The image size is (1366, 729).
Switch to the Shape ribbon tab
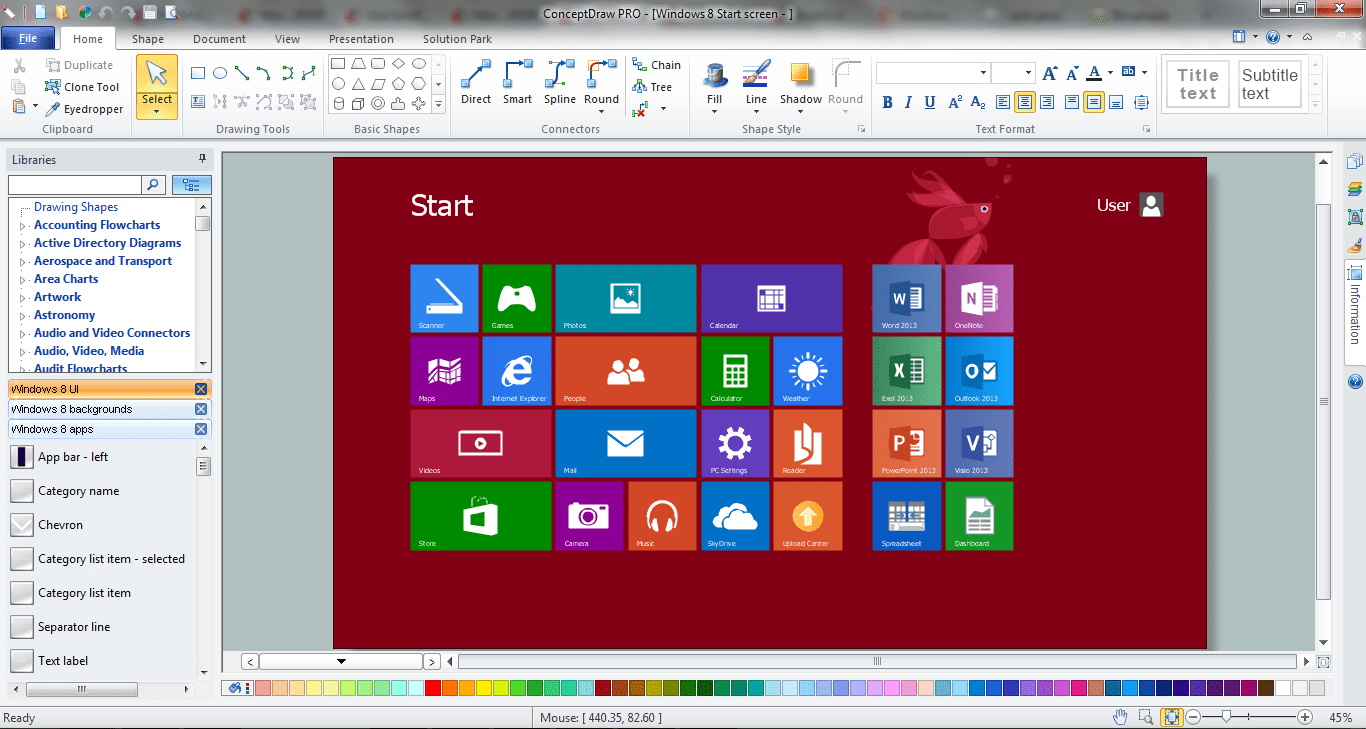(x=148, y=39)
